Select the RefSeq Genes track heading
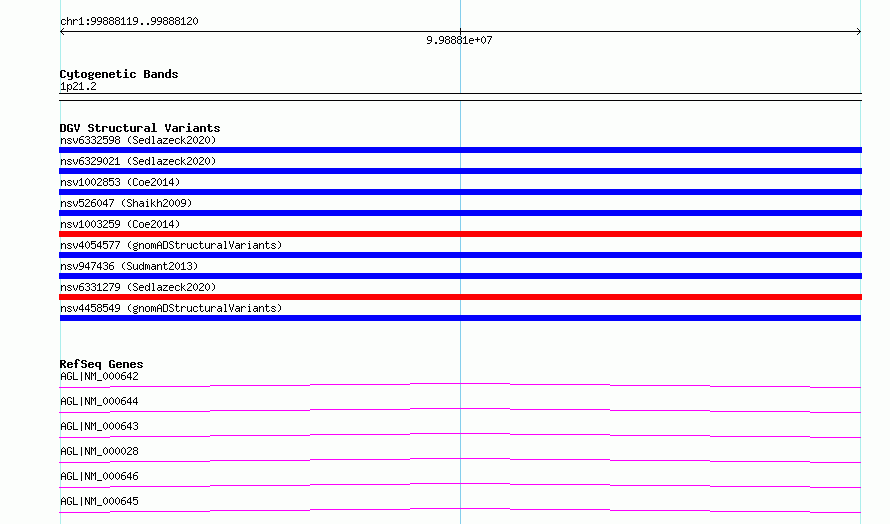The image size is (890, 524). [x=101, y=364]
